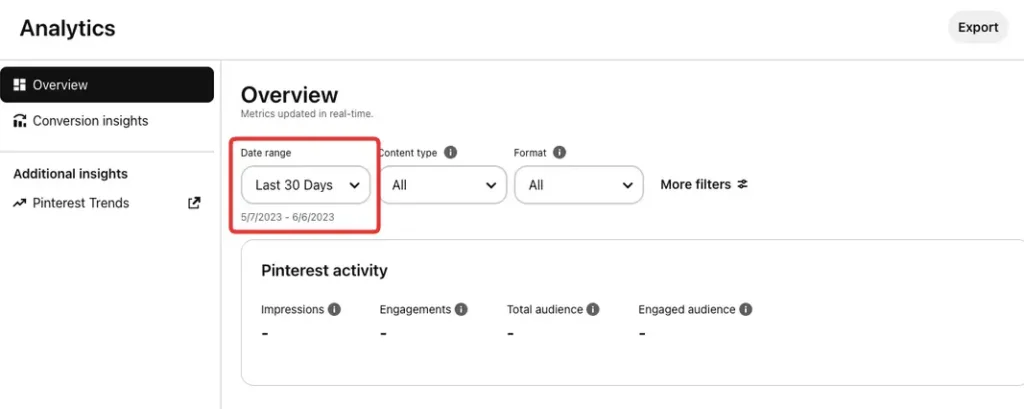Click the info icon next to Content type
1024x409 pixels.
451,152
